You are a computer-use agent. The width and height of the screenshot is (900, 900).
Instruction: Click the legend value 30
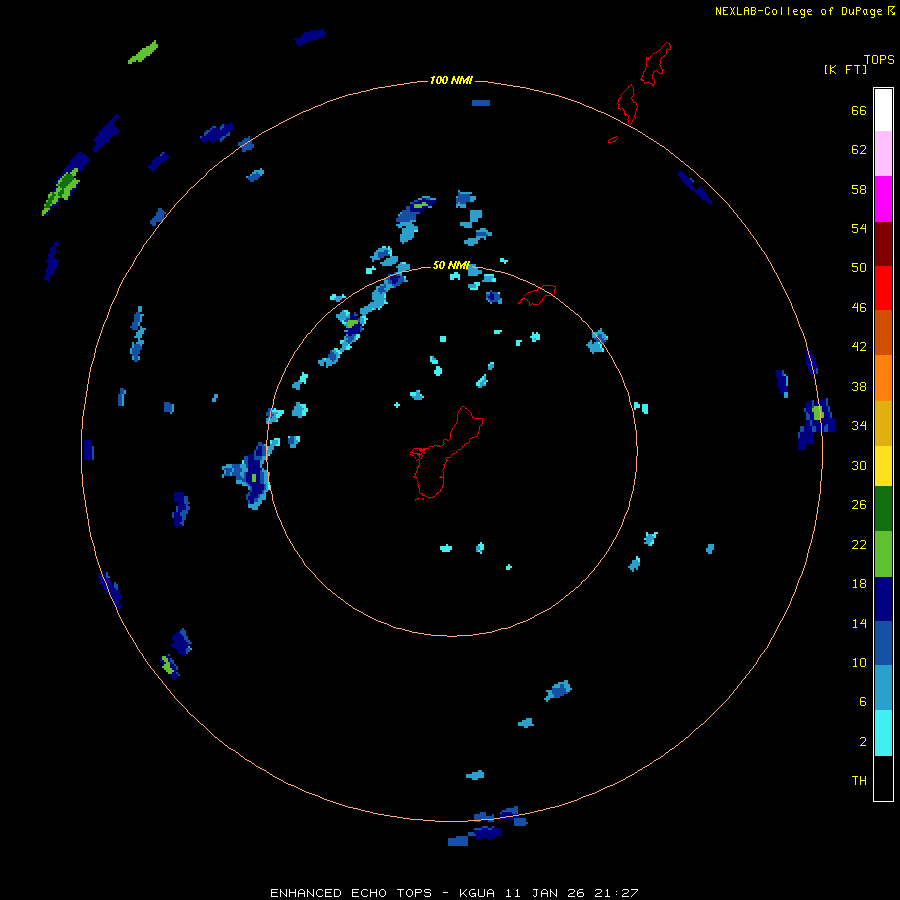pos(859,465)
